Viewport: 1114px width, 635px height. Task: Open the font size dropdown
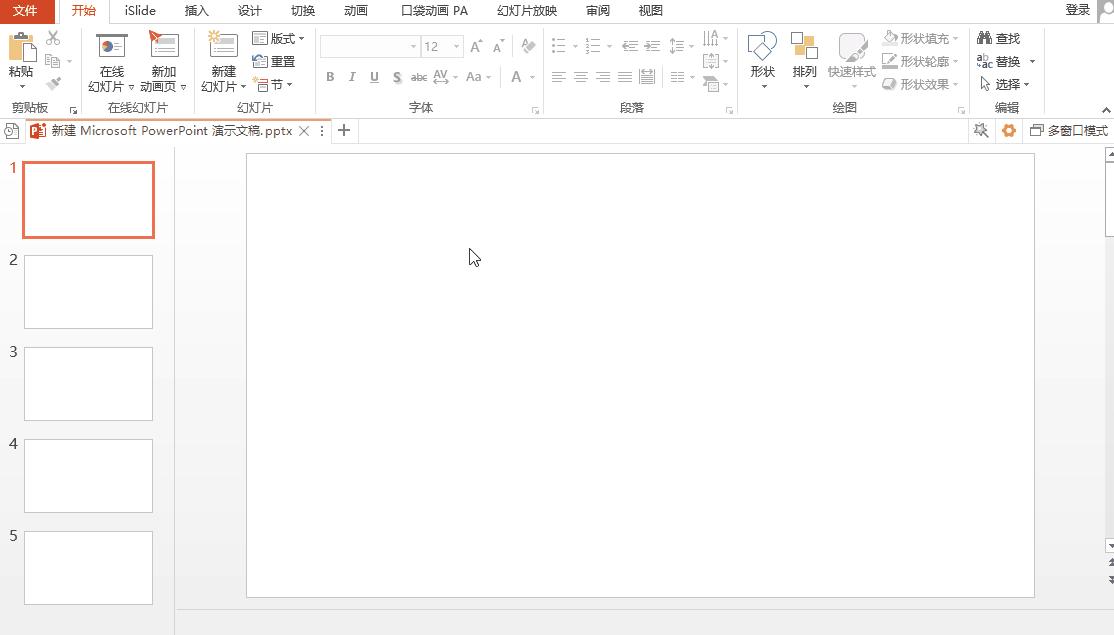point(458,46)
